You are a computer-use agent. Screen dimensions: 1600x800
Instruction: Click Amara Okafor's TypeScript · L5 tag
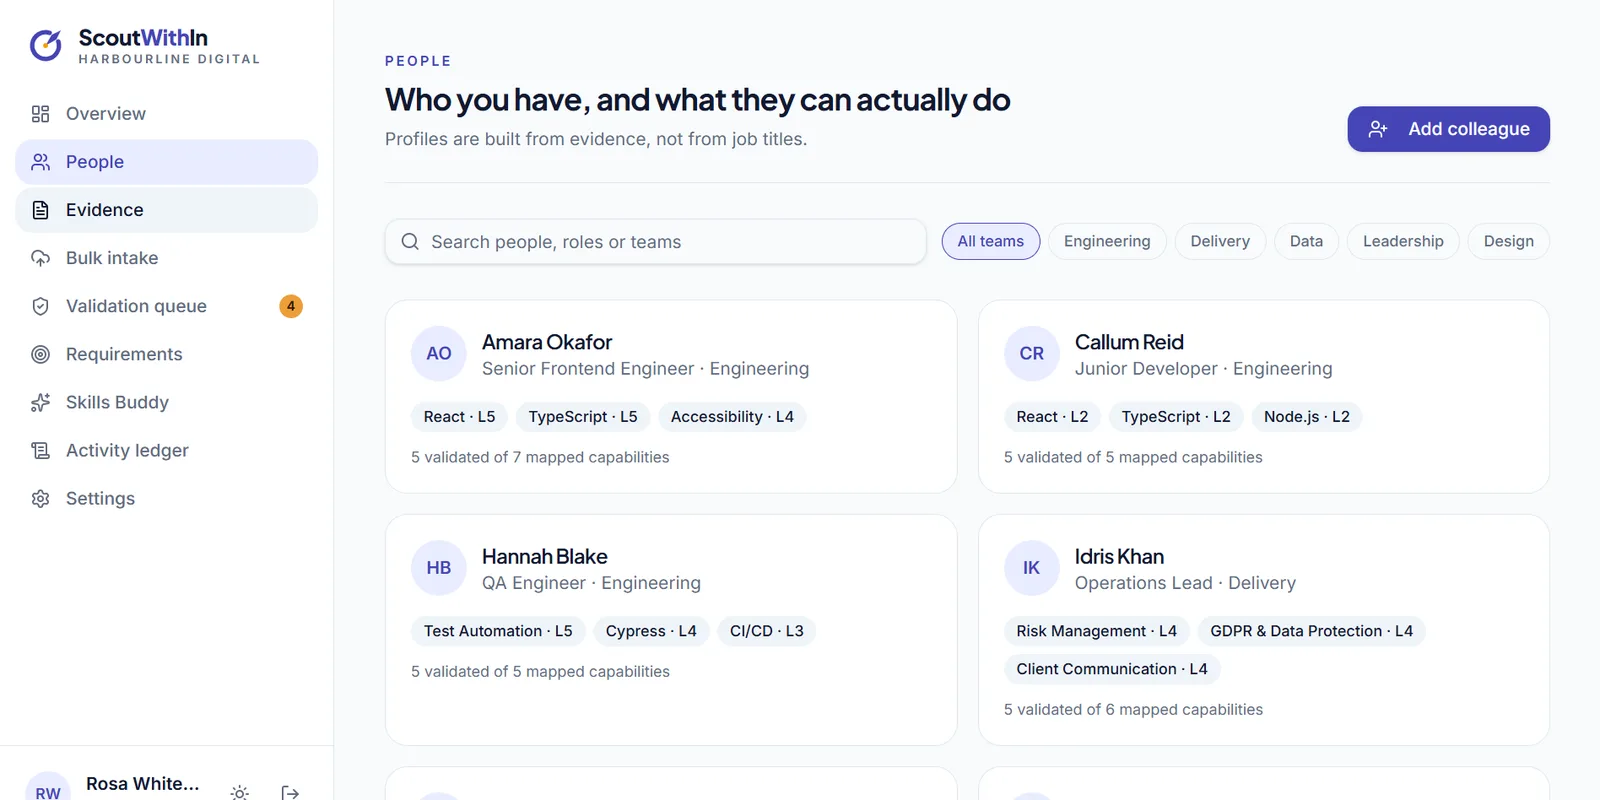(583, 417)
